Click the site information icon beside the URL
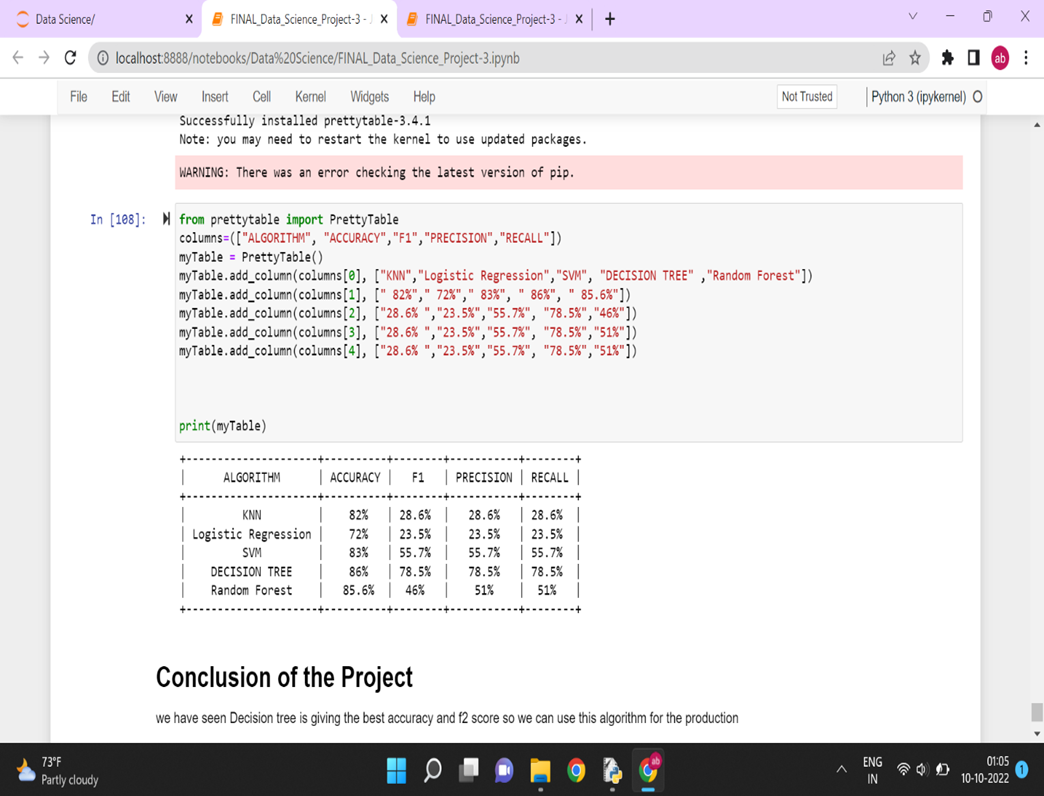The width and height of the screenshot is (1044, 796). pyautogui.click(x=102, y=57)
